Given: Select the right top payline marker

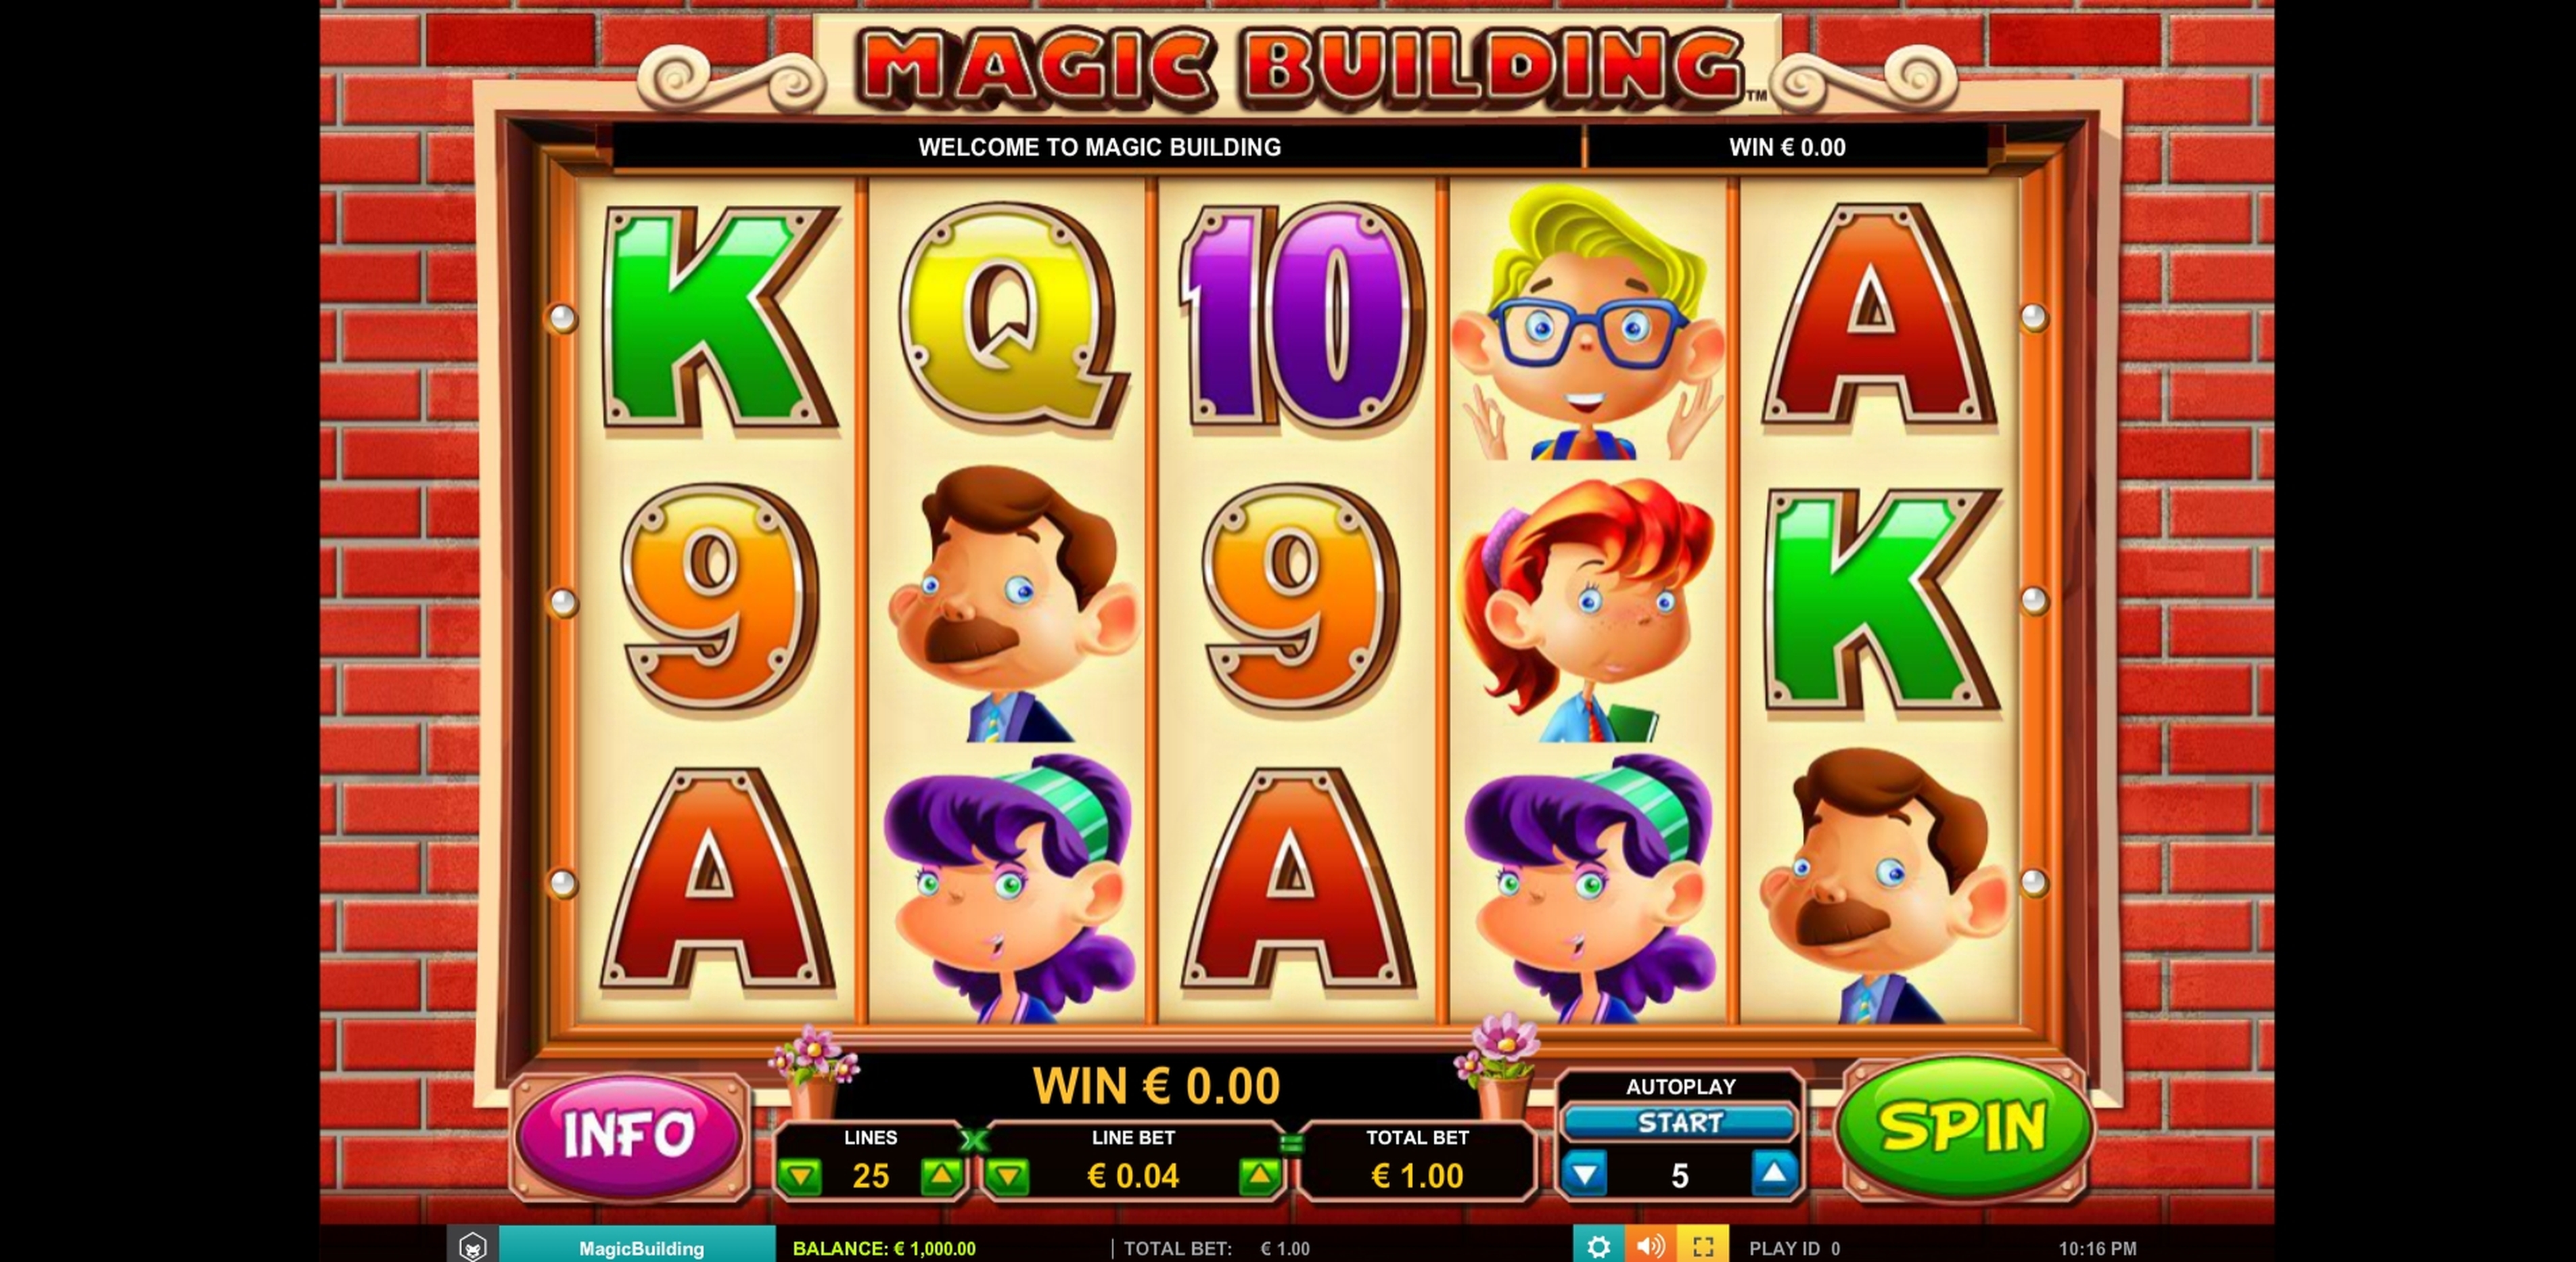Looking at the screenshot, I should tap(2033, 318).
